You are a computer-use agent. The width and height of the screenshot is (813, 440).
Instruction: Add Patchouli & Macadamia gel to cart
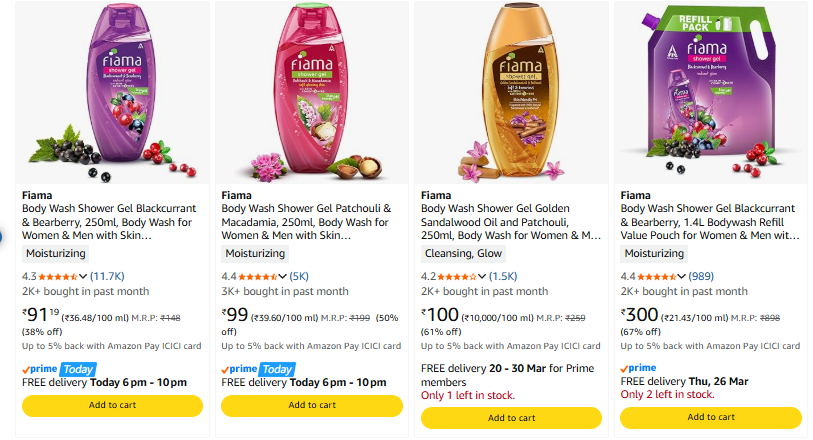pos(311,405)
